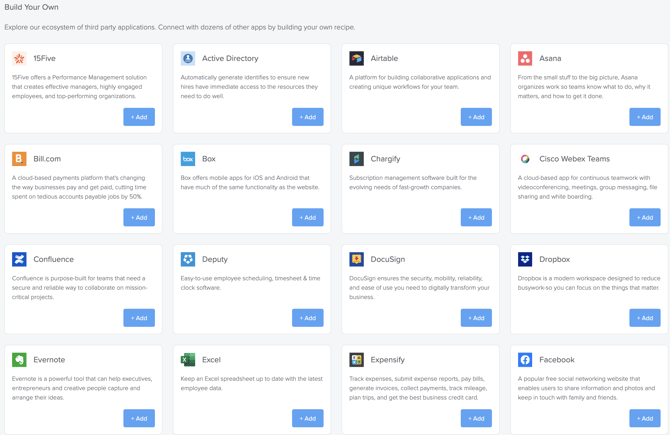The image size is (670, 435).
Task: Add the Facebook app
Action: [645, 418]
